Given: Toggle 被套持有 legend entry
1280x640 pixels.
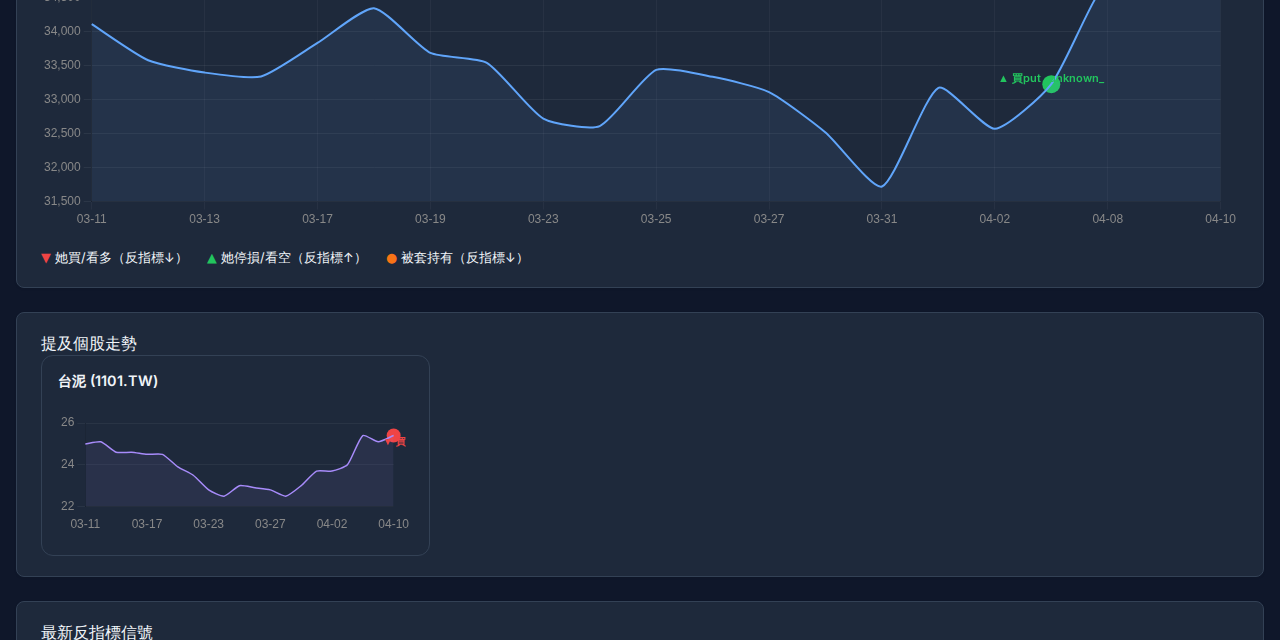Looking at the screenshot, I should click(455, 258).
